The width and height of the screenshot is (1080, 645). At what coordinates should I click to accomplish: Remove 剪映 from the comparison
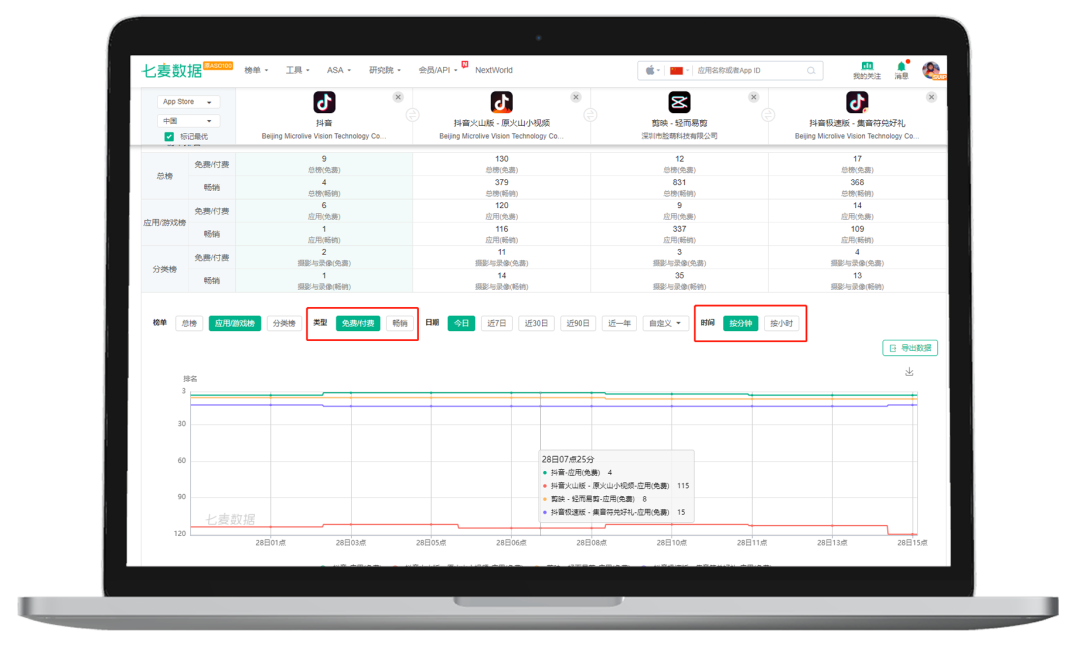tap(754, 97)
